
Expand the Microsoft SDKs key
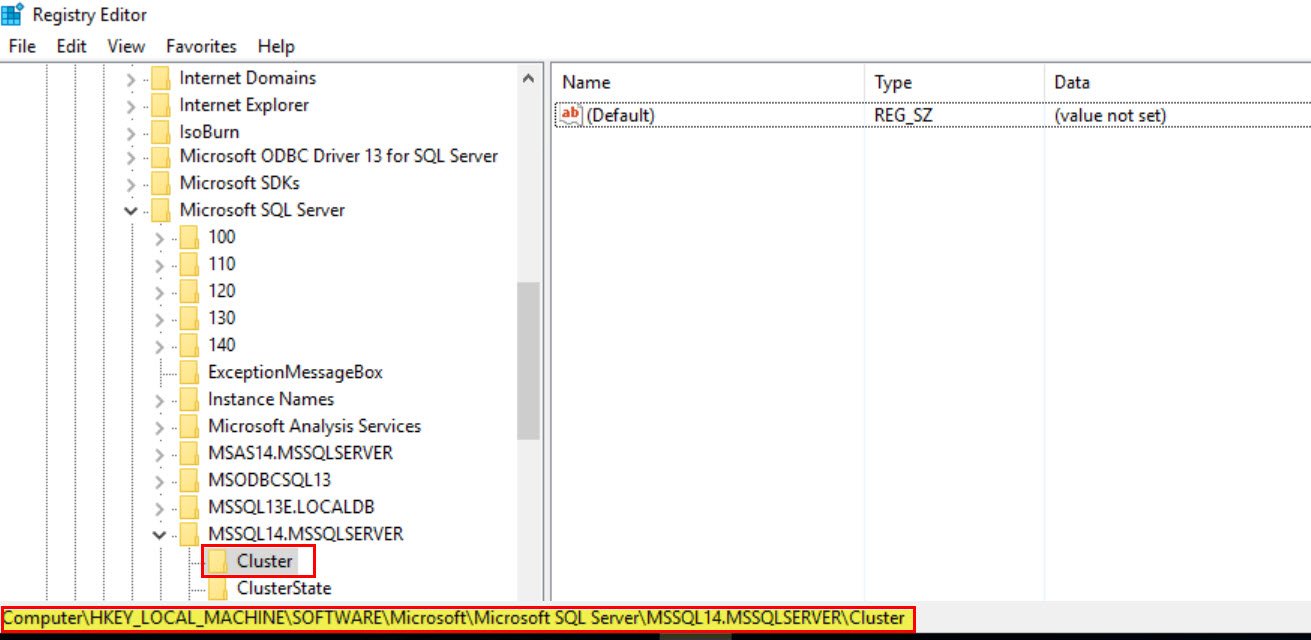131,183
